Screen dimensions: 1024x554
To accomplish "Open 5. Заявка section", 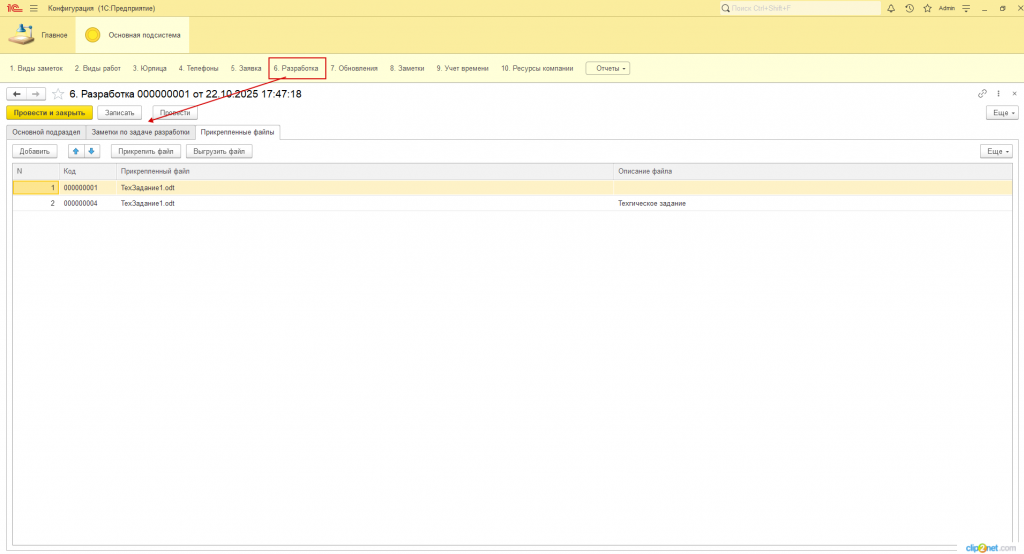I will (246, 69).
